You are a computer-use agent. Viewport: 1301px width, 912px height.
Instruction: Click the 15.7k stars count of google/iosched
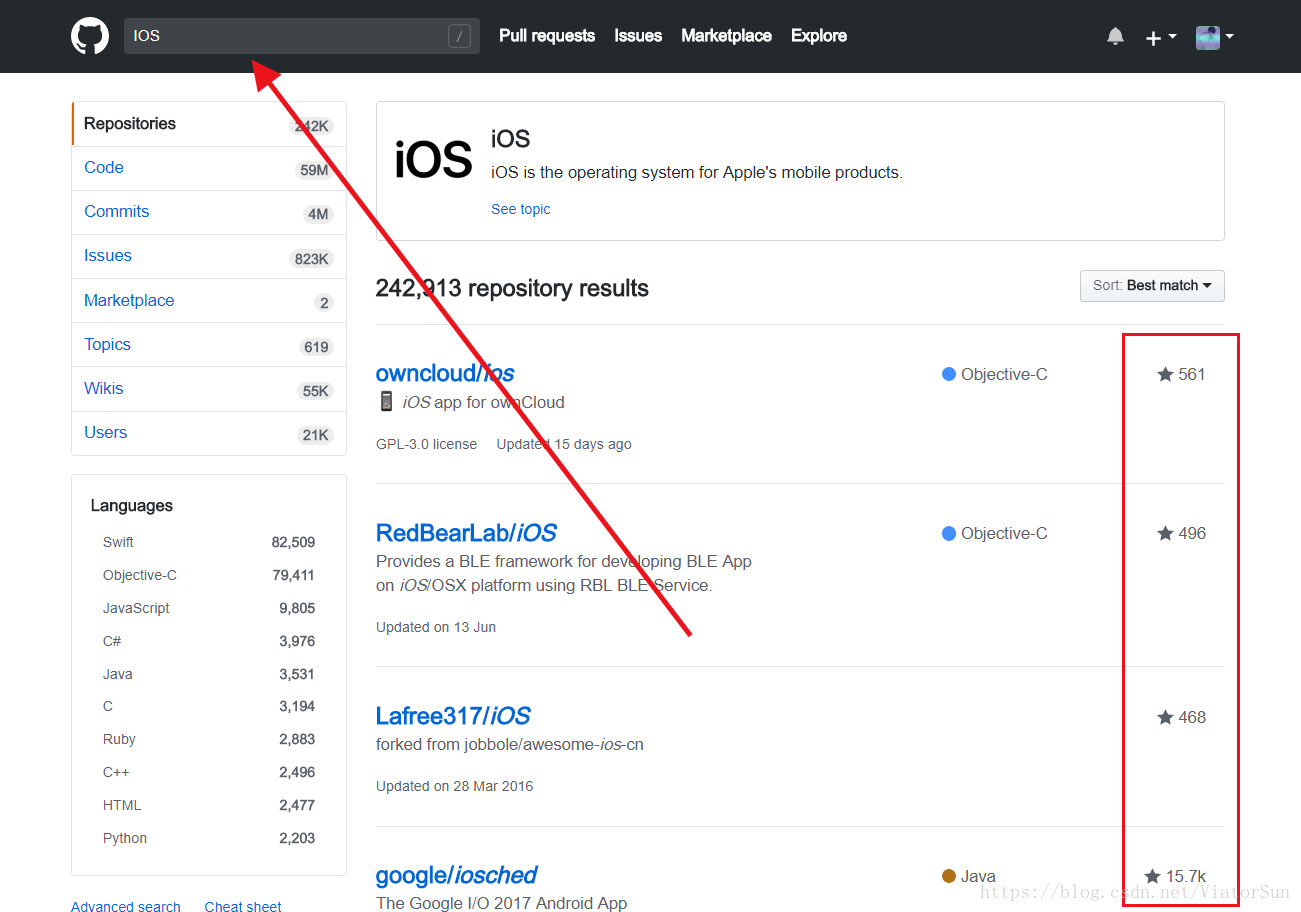click(x=1175, y=876)
